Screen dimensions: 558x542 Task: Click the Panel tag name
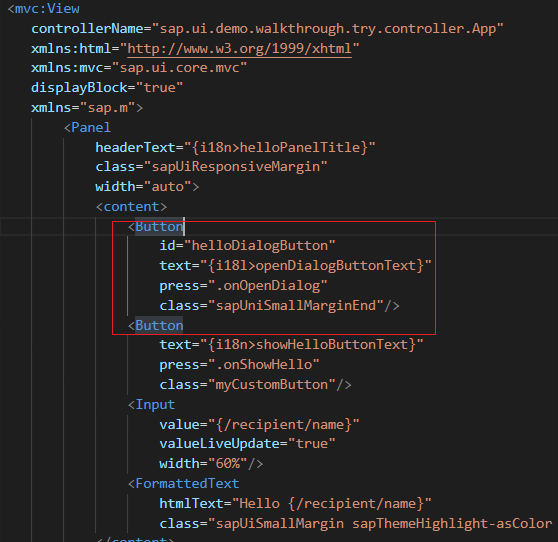91,127
